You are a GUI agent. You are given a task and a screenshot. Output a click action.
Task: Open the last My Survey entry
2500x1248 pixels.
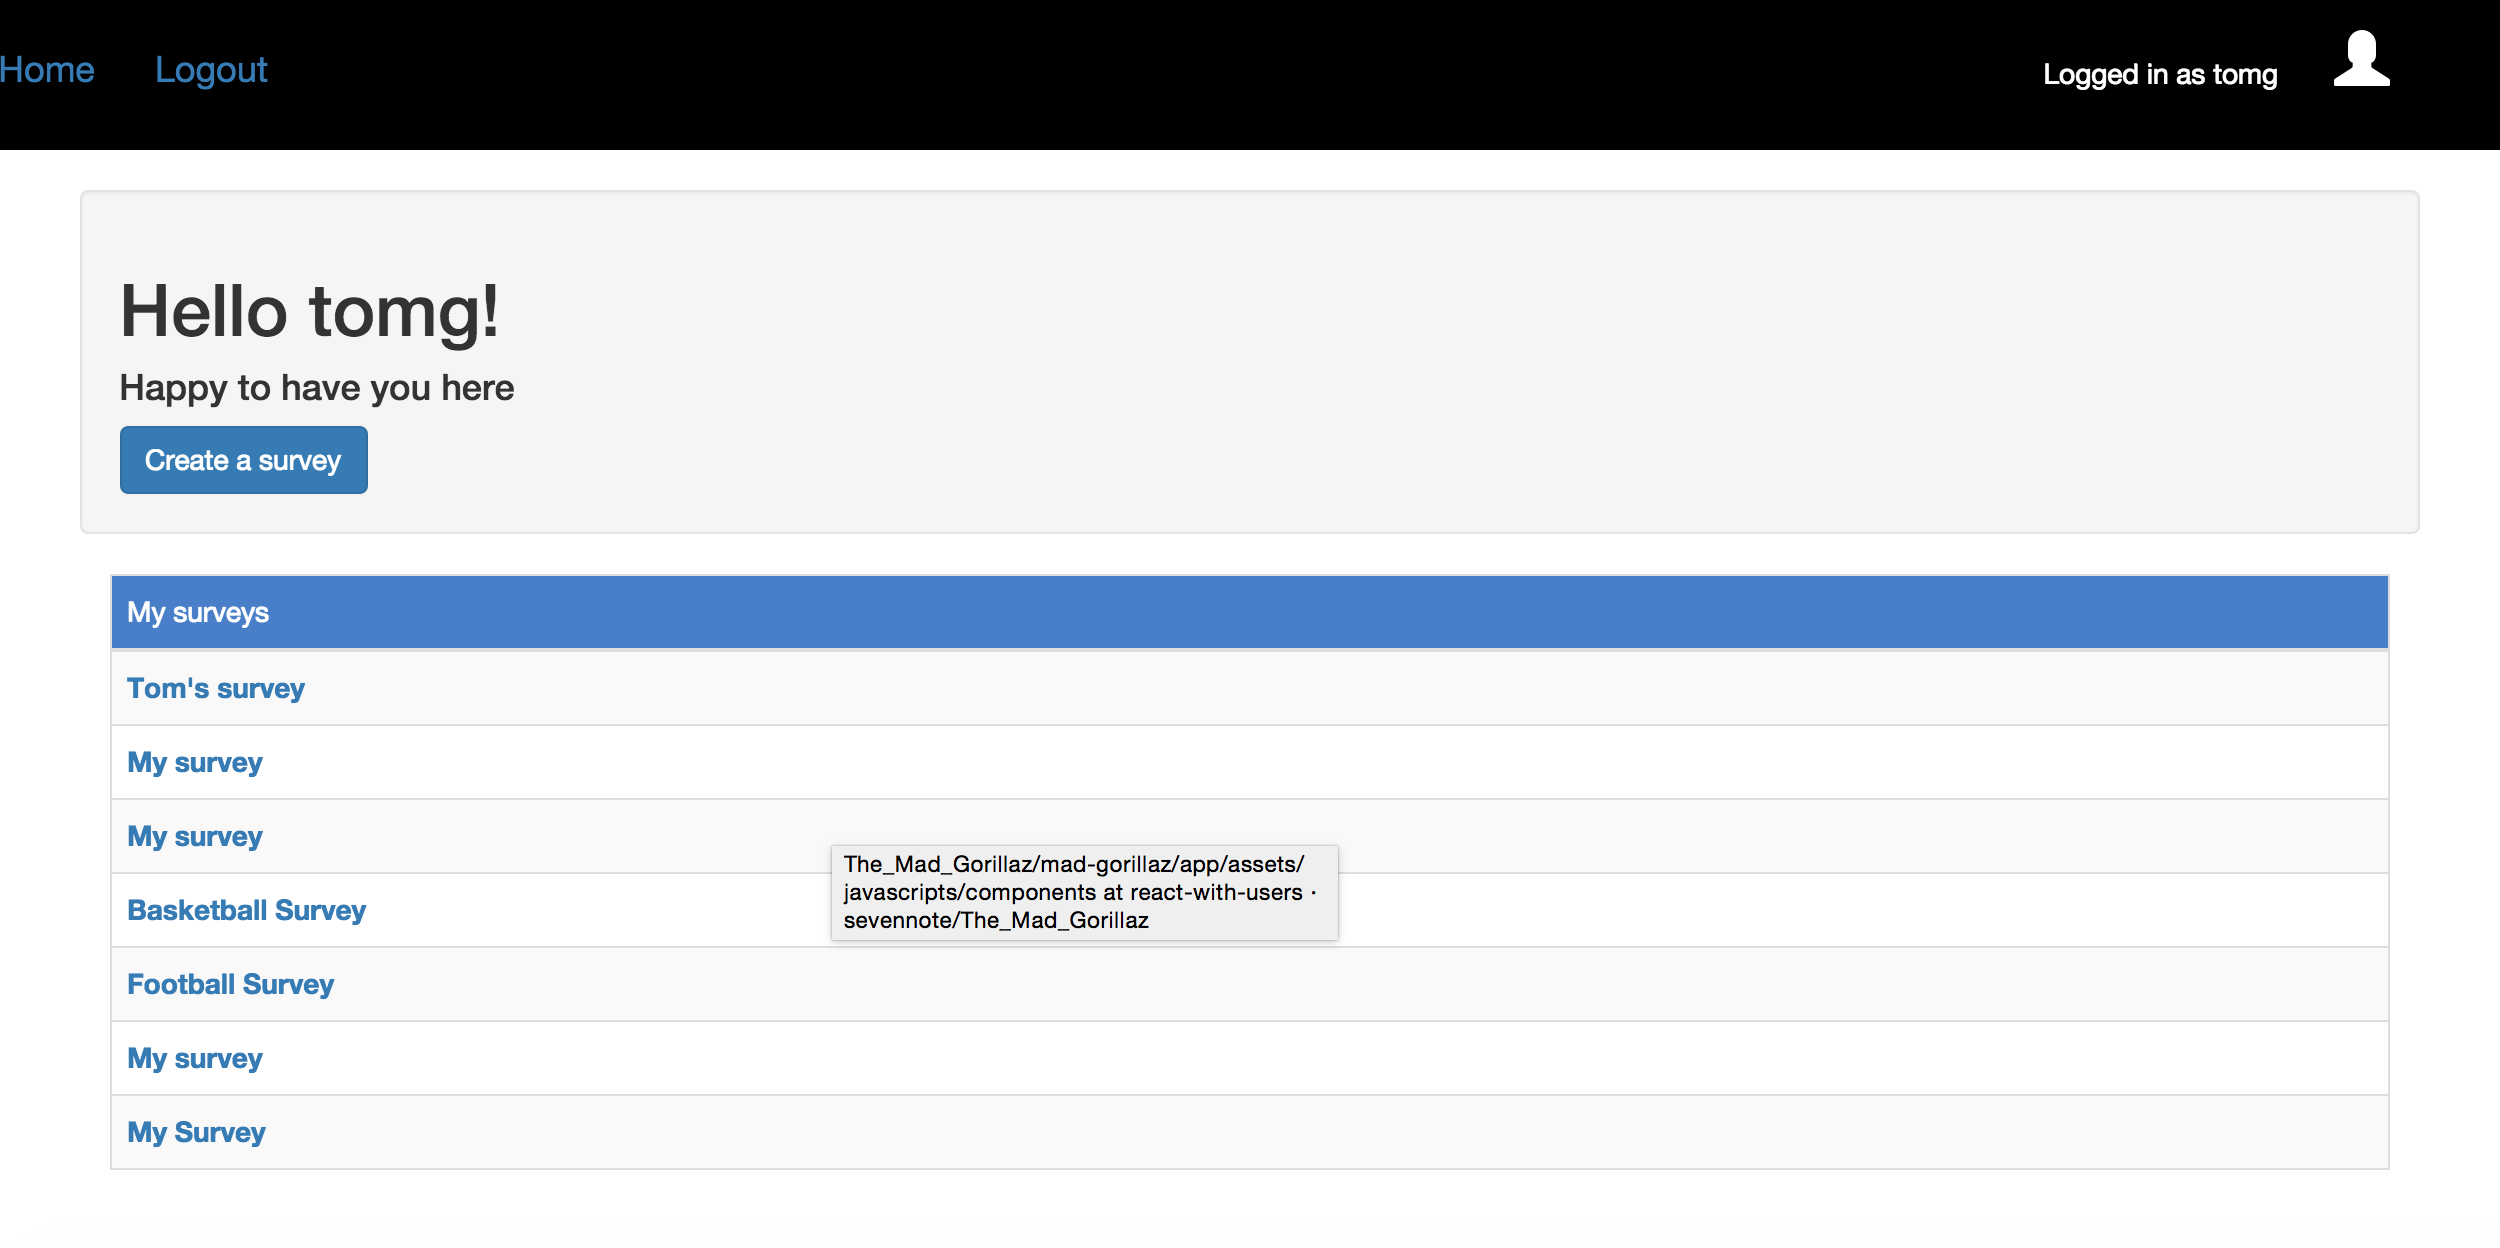[196, 1132]
